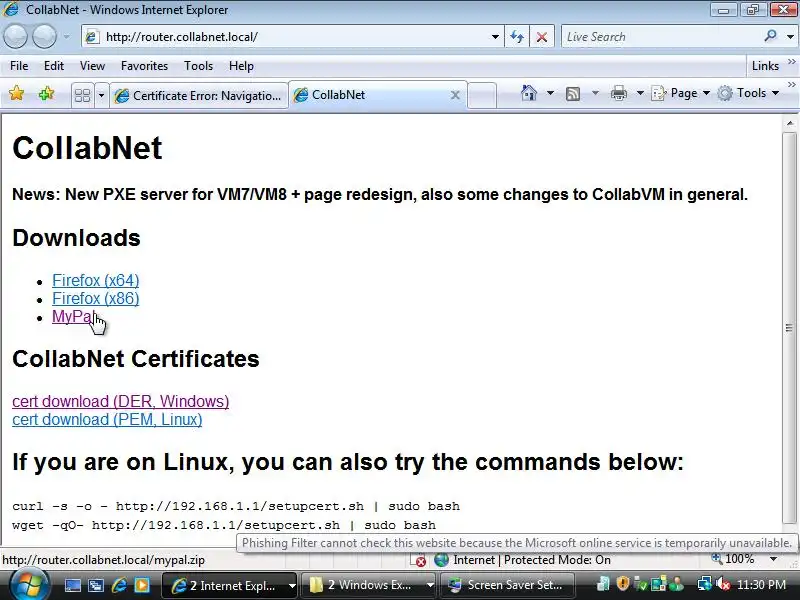800x600 pixels.
Task: Click the phishing filter status icon
Action: point(419,560)
